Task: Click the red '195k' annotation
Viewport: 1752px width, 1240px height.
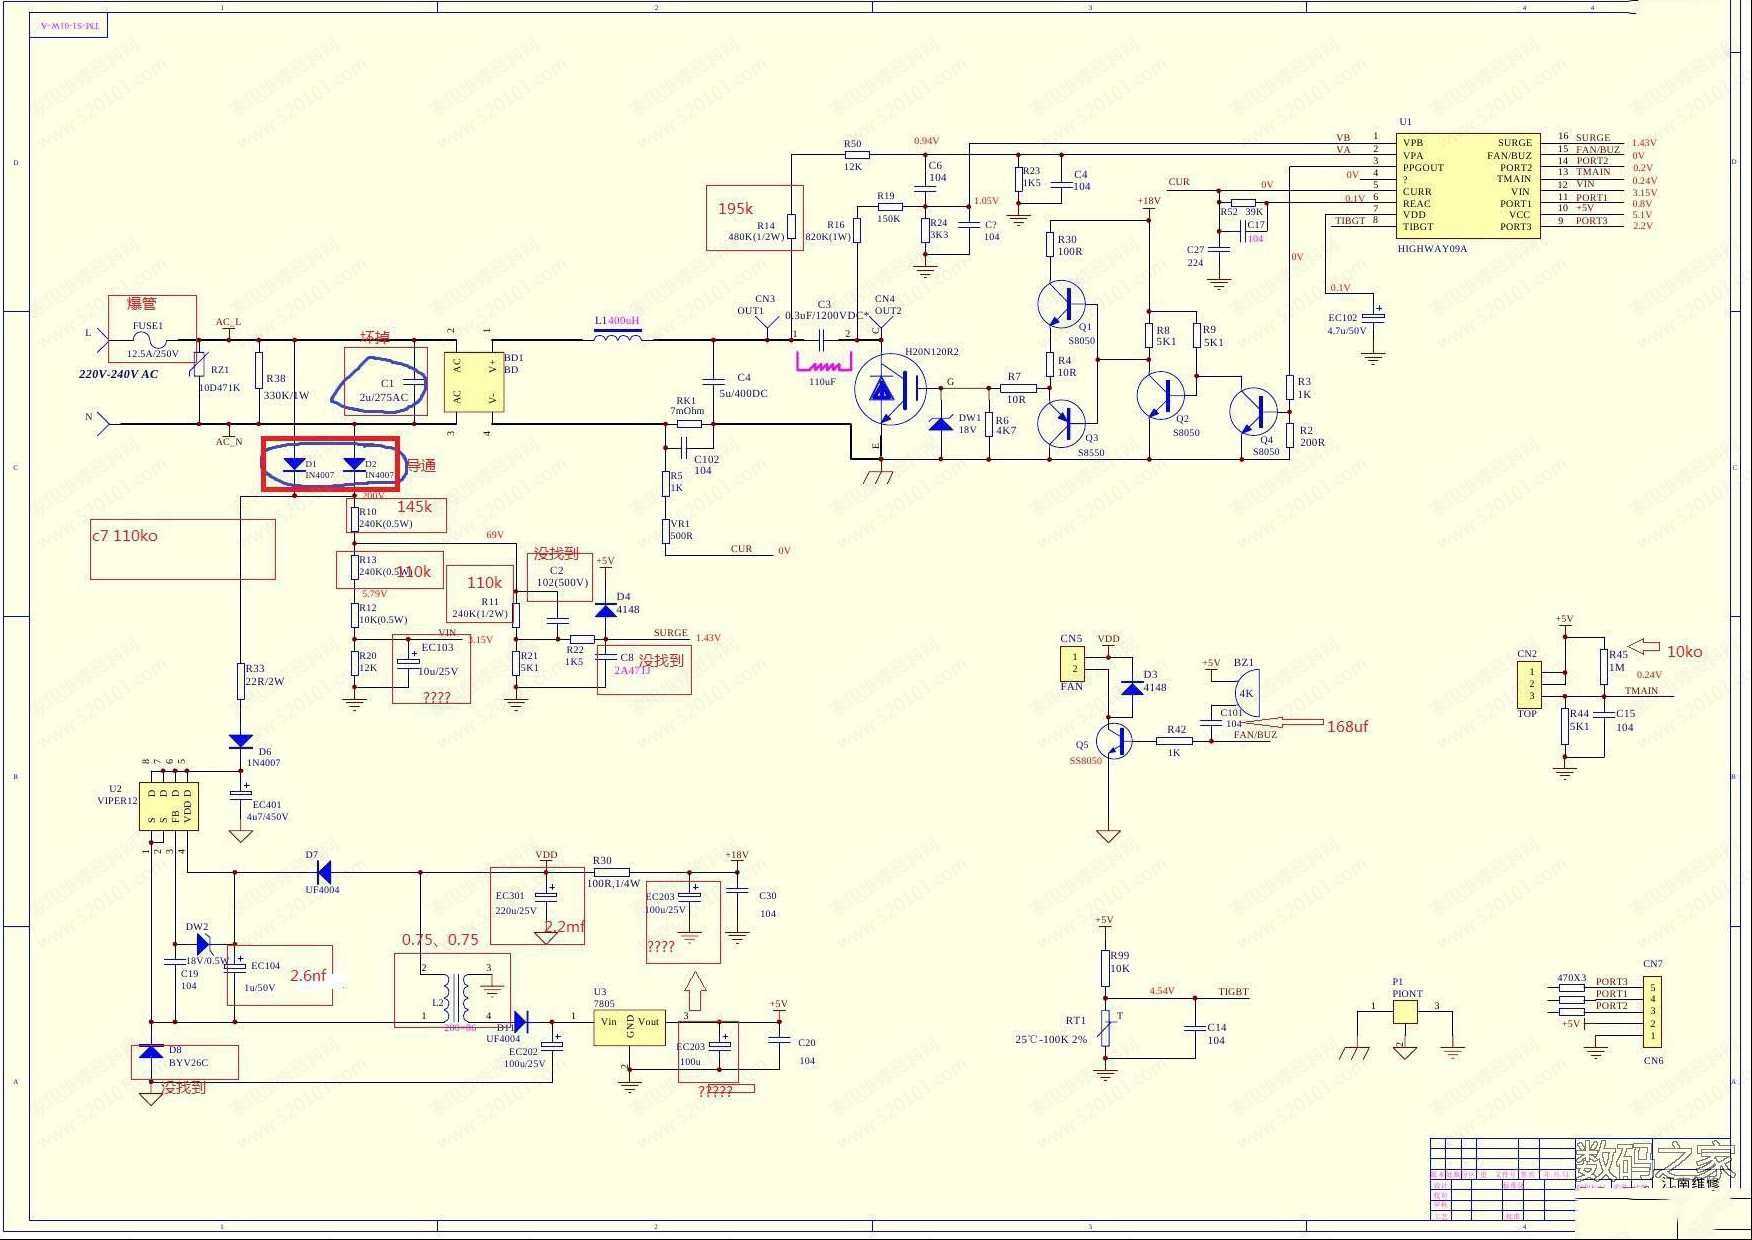Action: coord(735,208)
